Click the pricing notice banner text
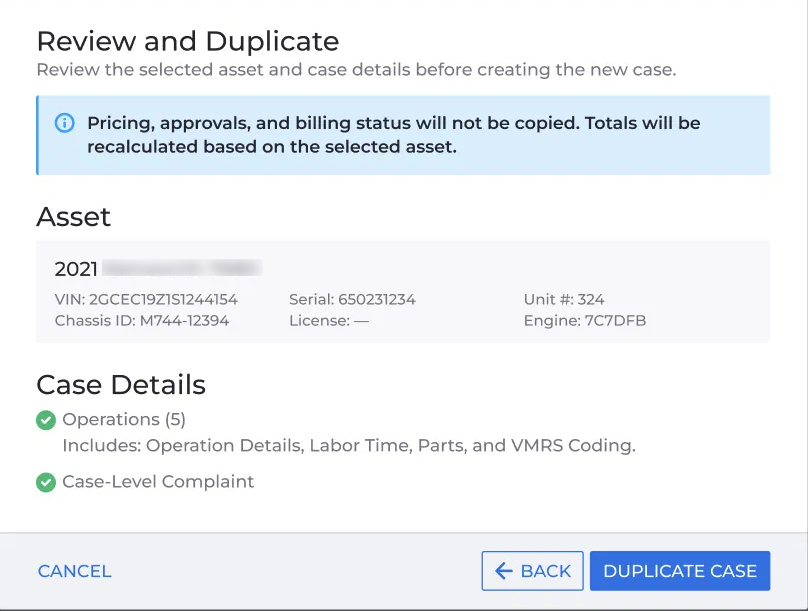 pos(394,135)
